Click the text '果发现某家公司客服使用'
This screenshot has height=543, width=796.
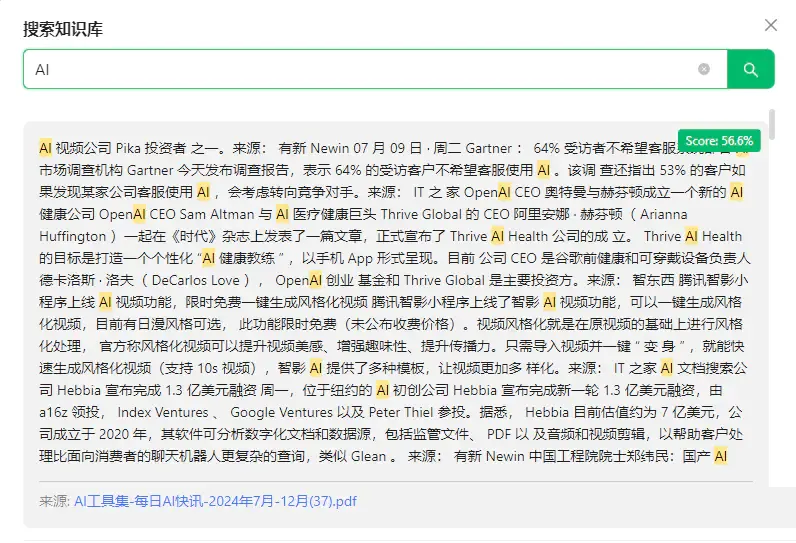[116, 192]
